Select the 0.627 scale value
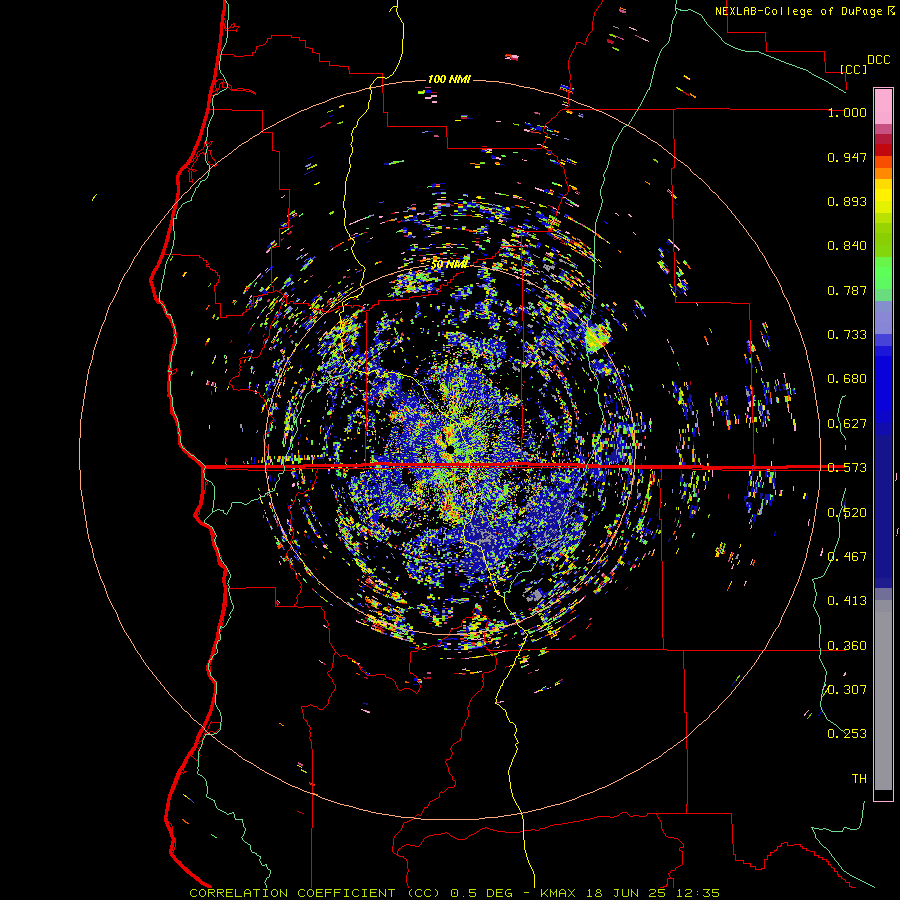The image size is (900, 900). pyautogui.click(x=847, y=424)
